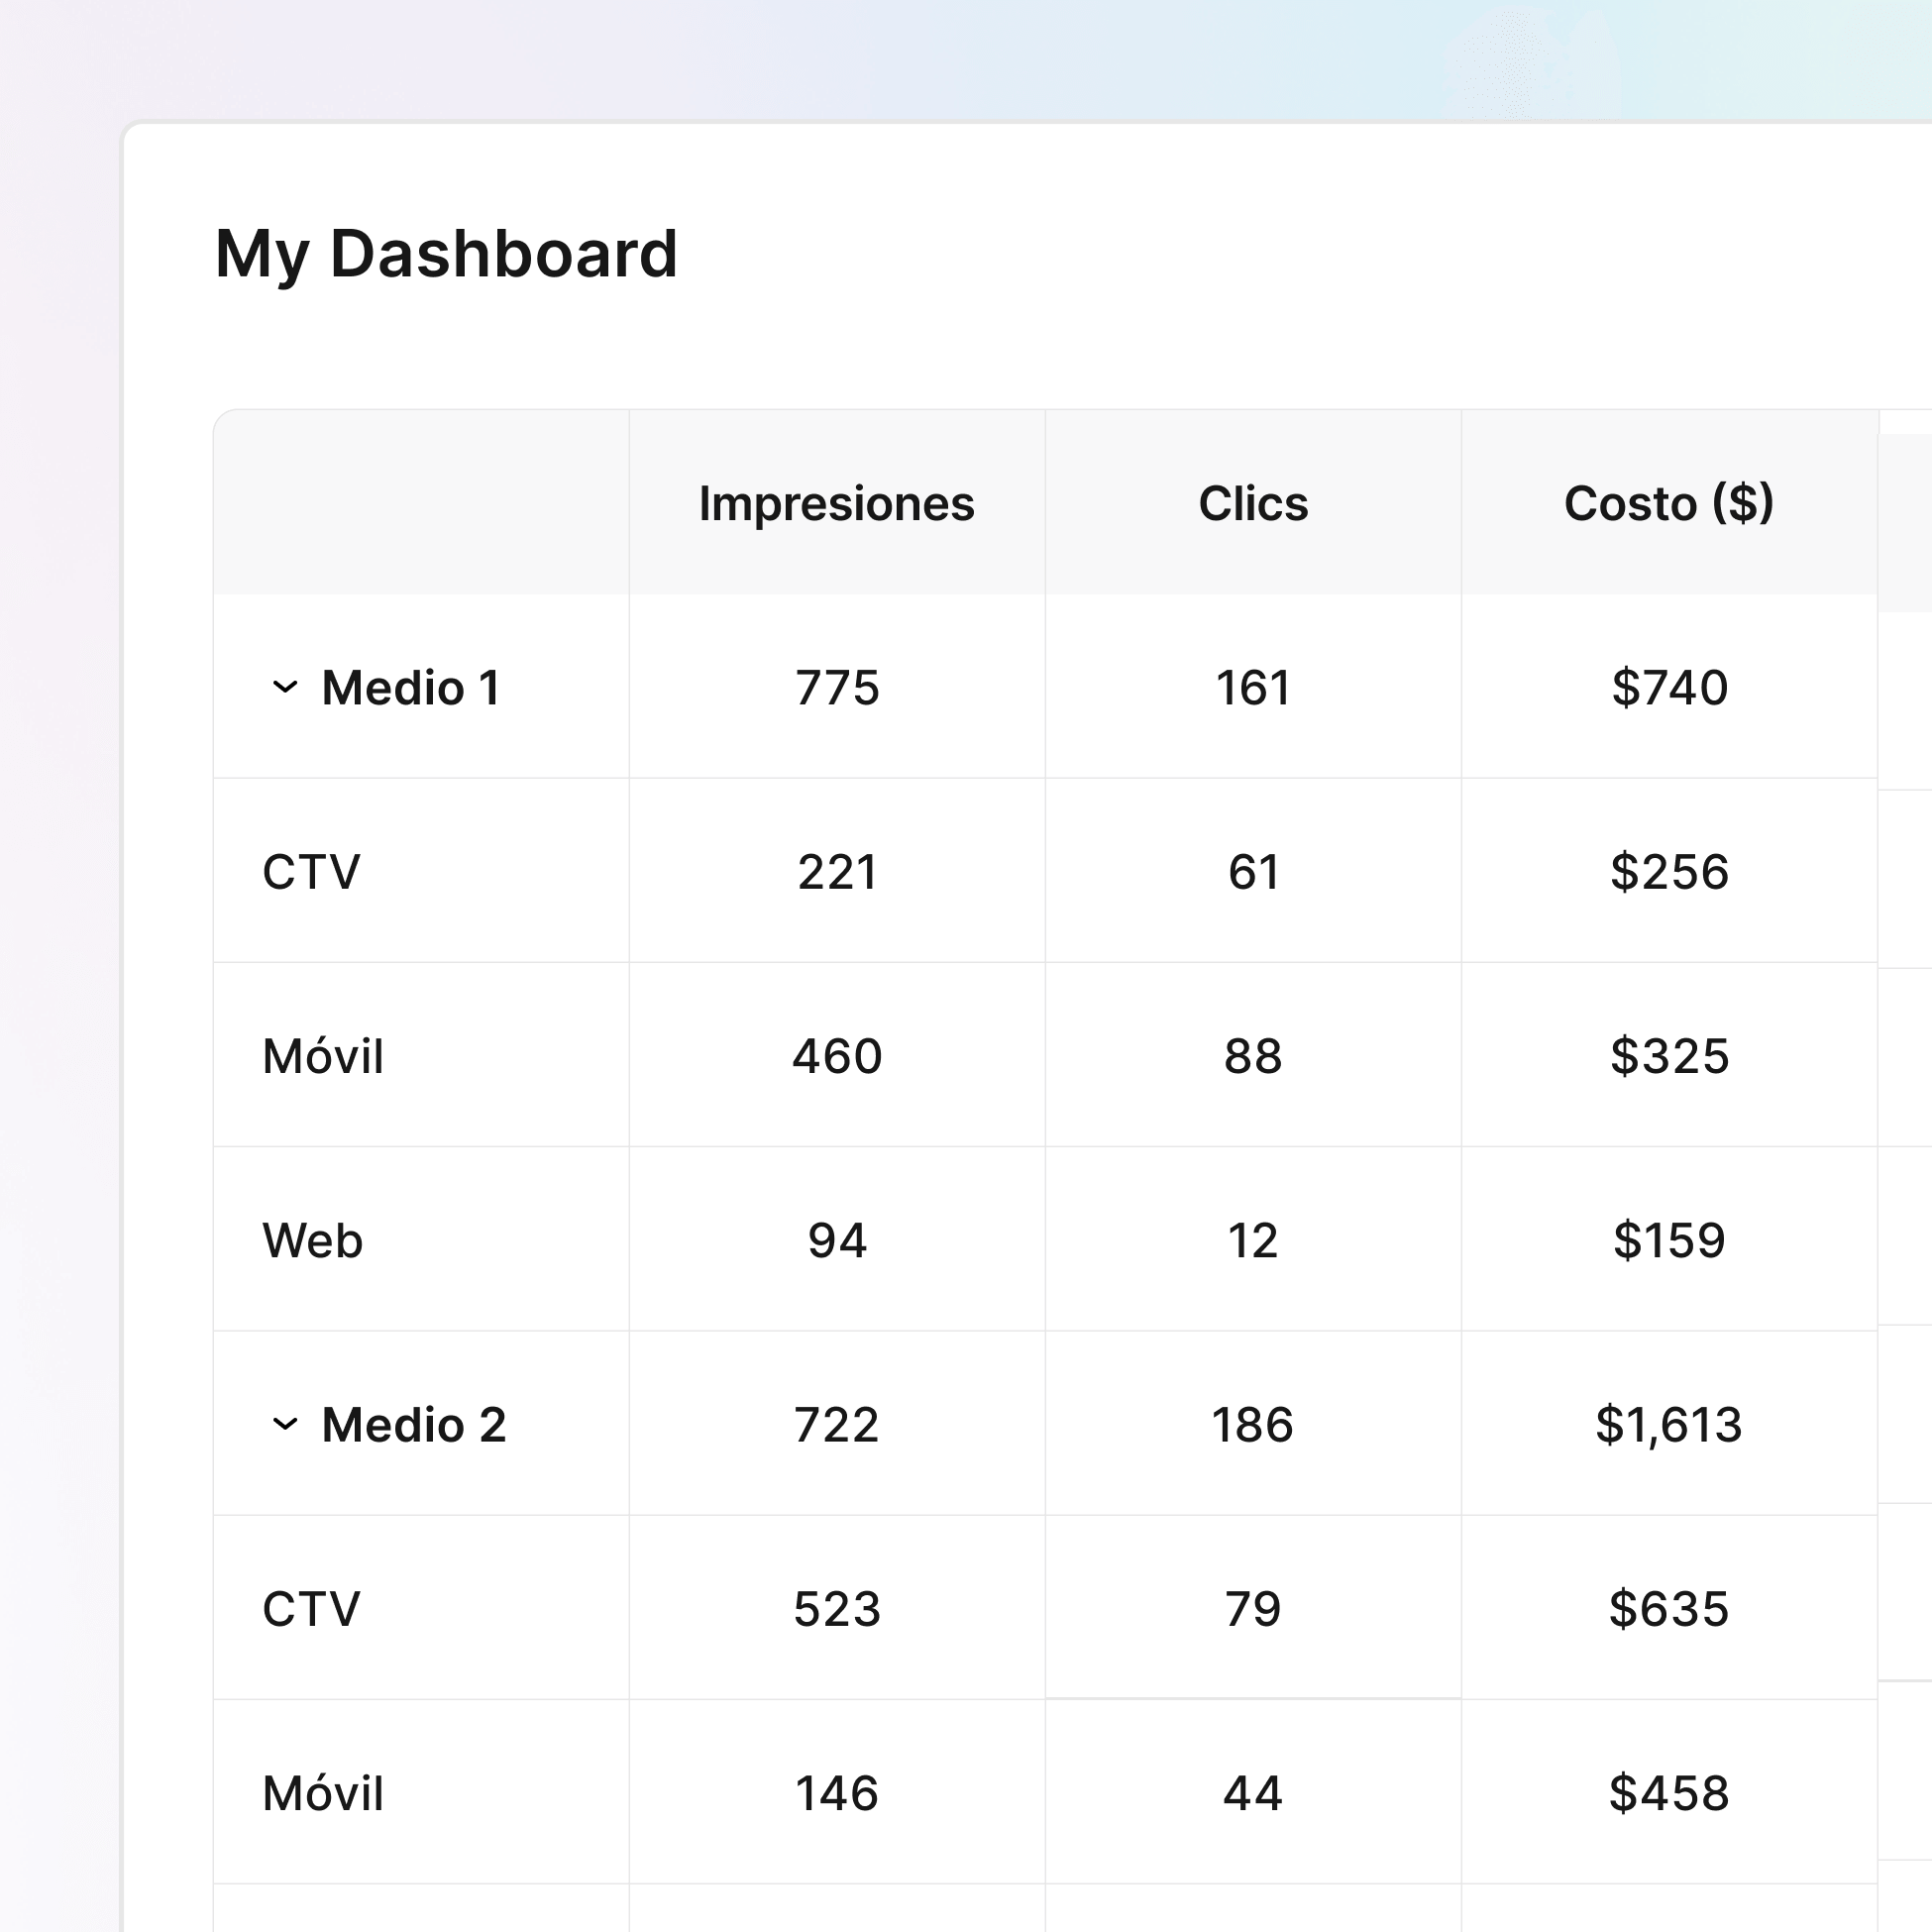Select the Medio 2 row label

[413, 1425]
